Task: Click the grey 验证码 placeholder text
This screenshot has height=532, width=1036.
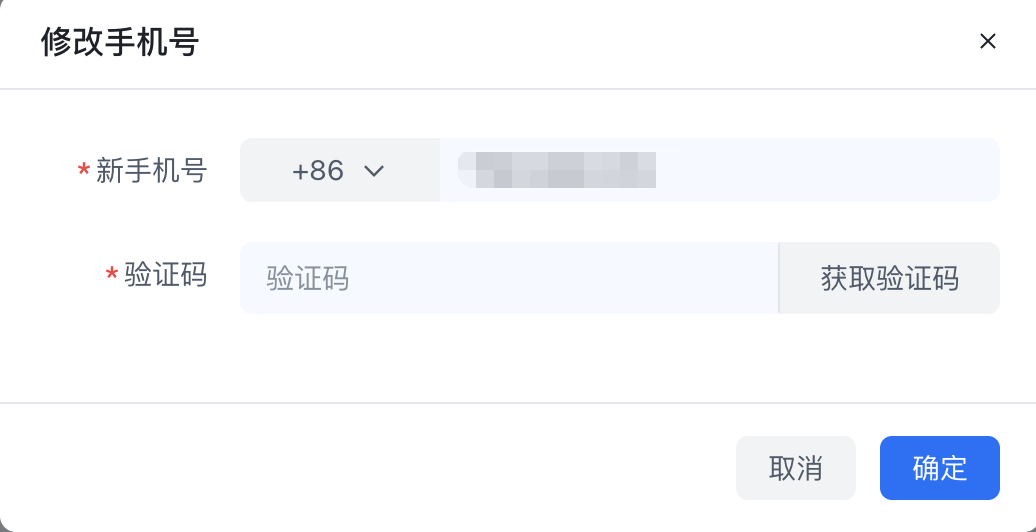Action: click(308, 278)
